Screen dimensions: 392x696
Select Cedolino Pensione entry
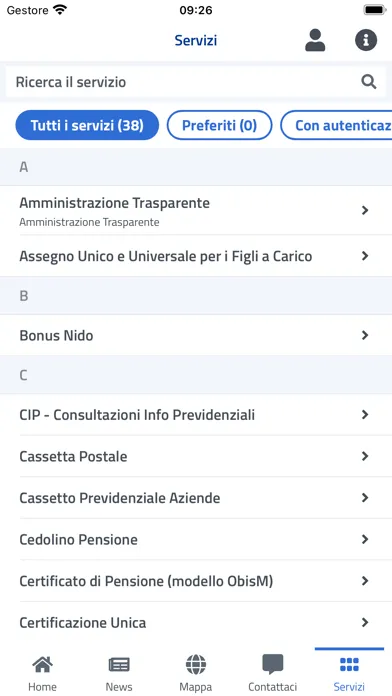click(x=196, y=540)
